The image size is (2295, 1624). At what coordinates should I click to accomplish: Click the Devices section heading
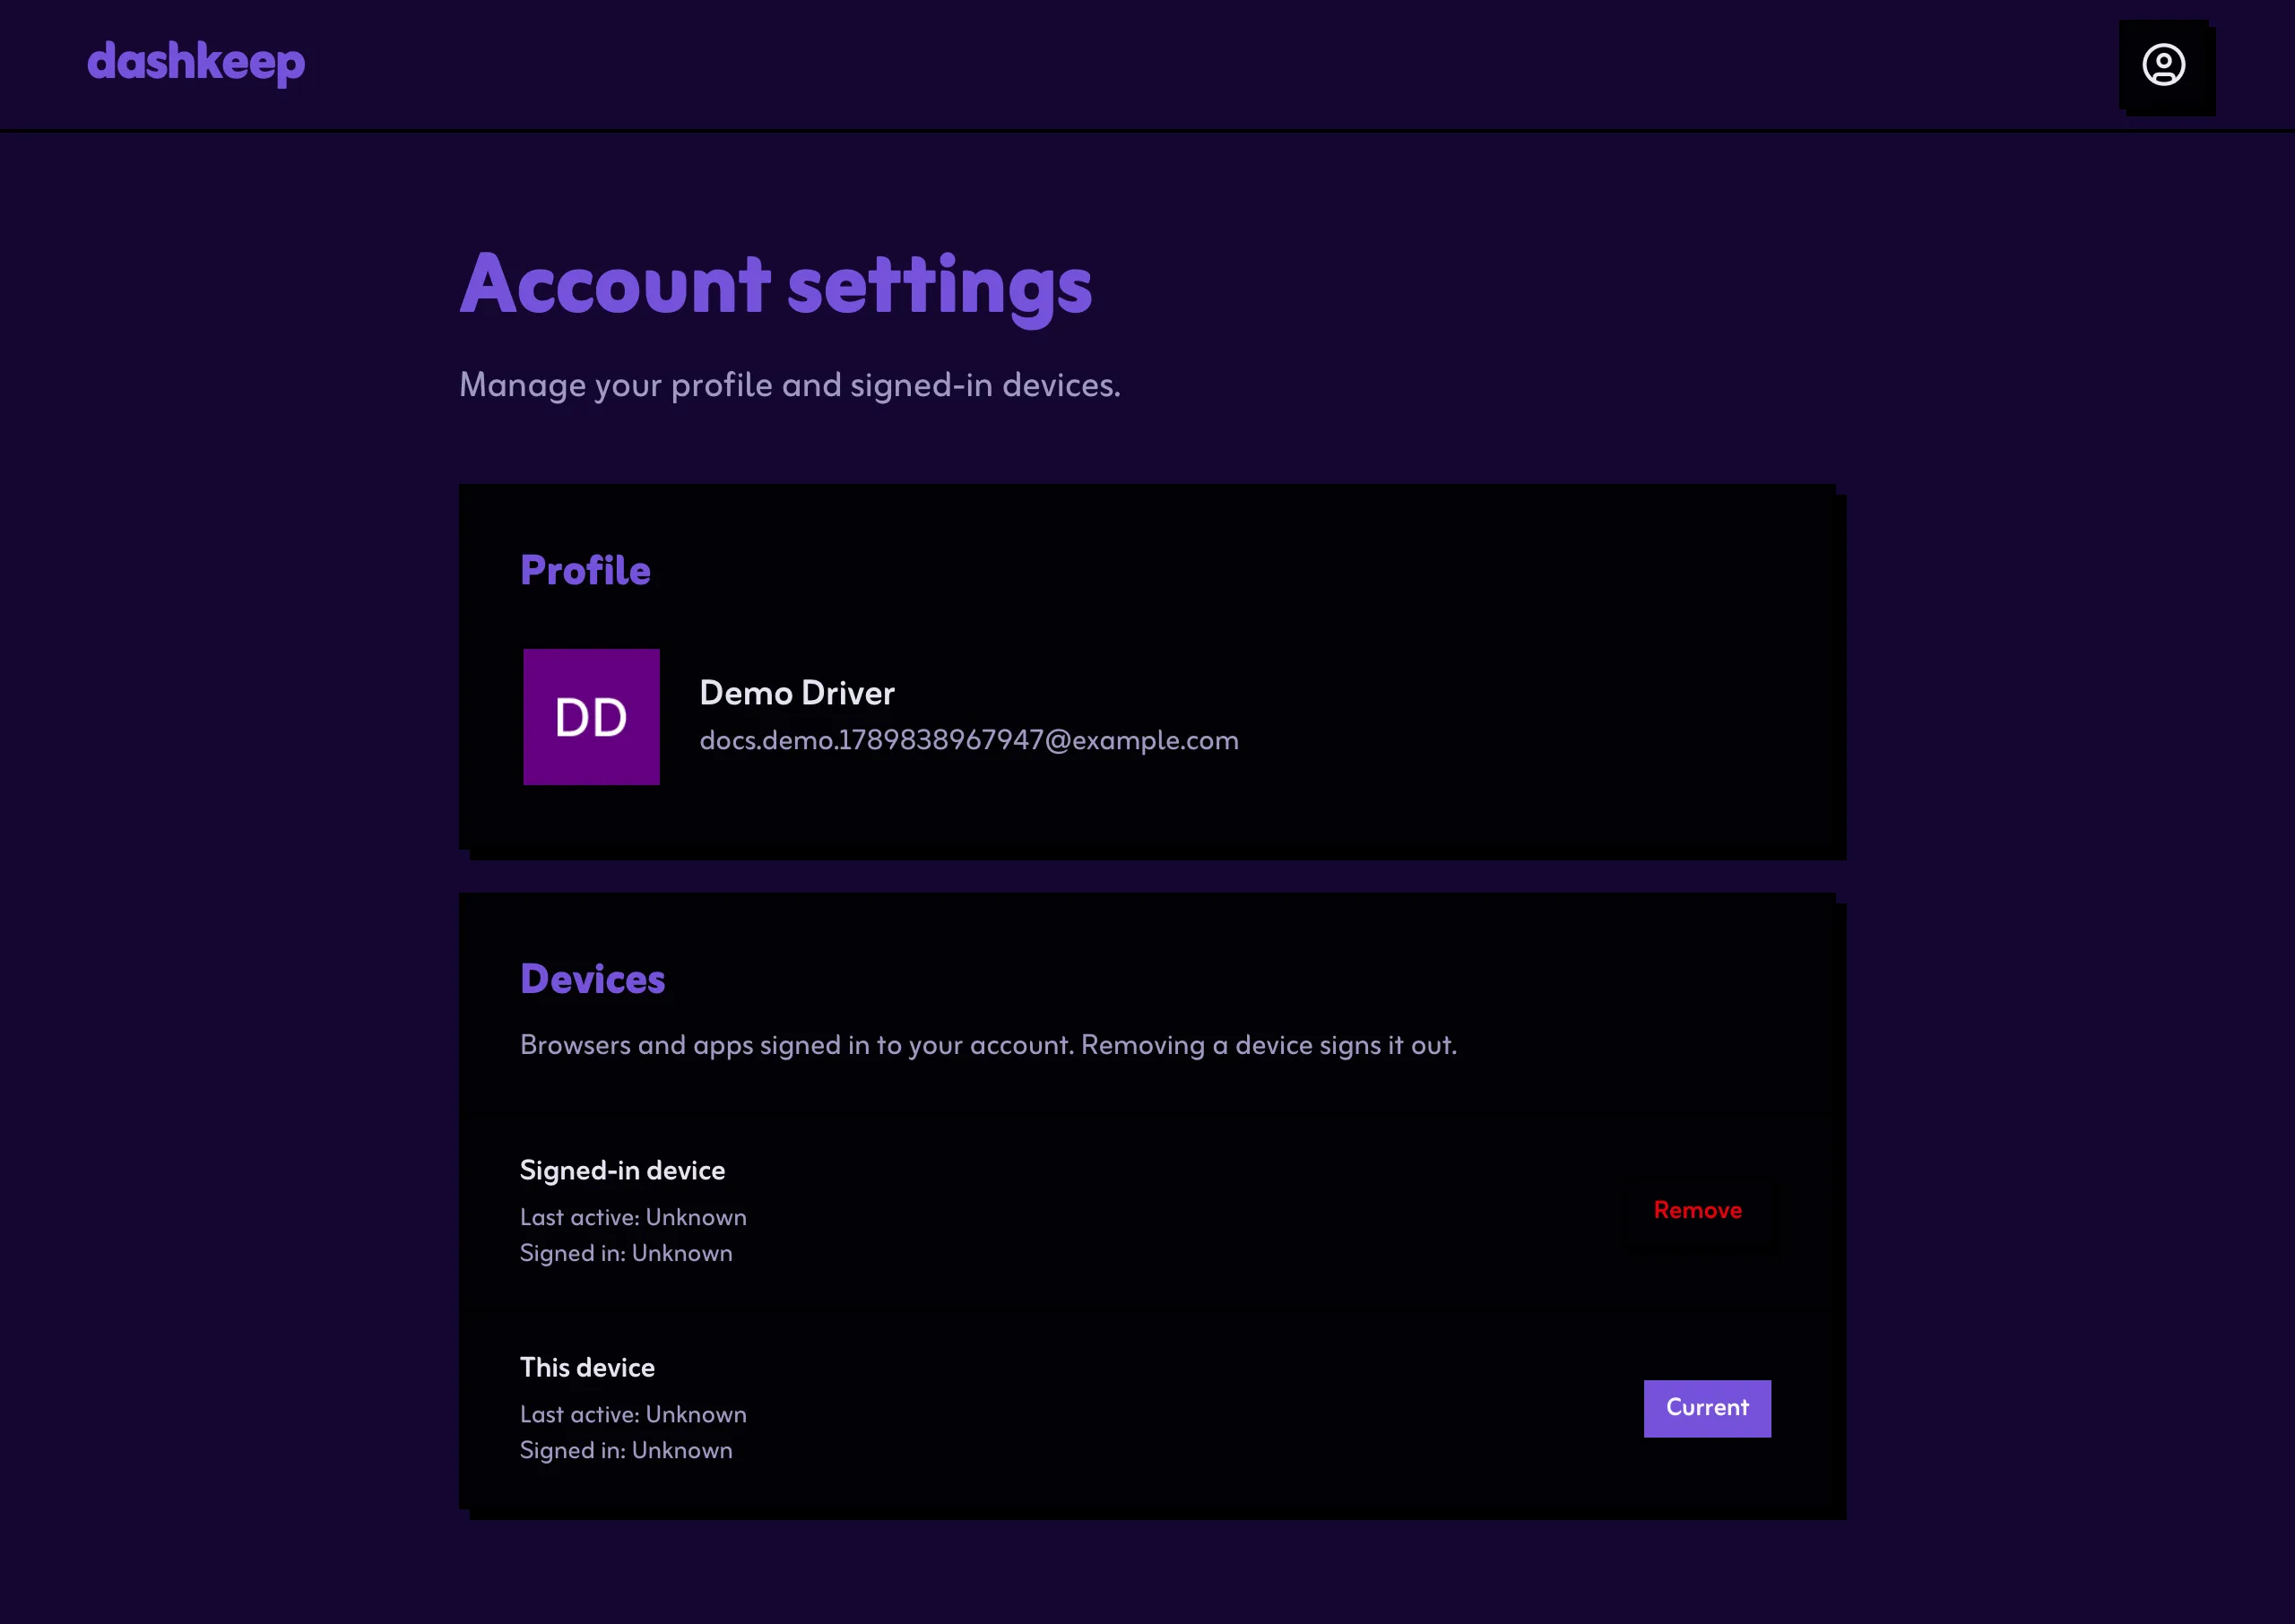(592, 979)
